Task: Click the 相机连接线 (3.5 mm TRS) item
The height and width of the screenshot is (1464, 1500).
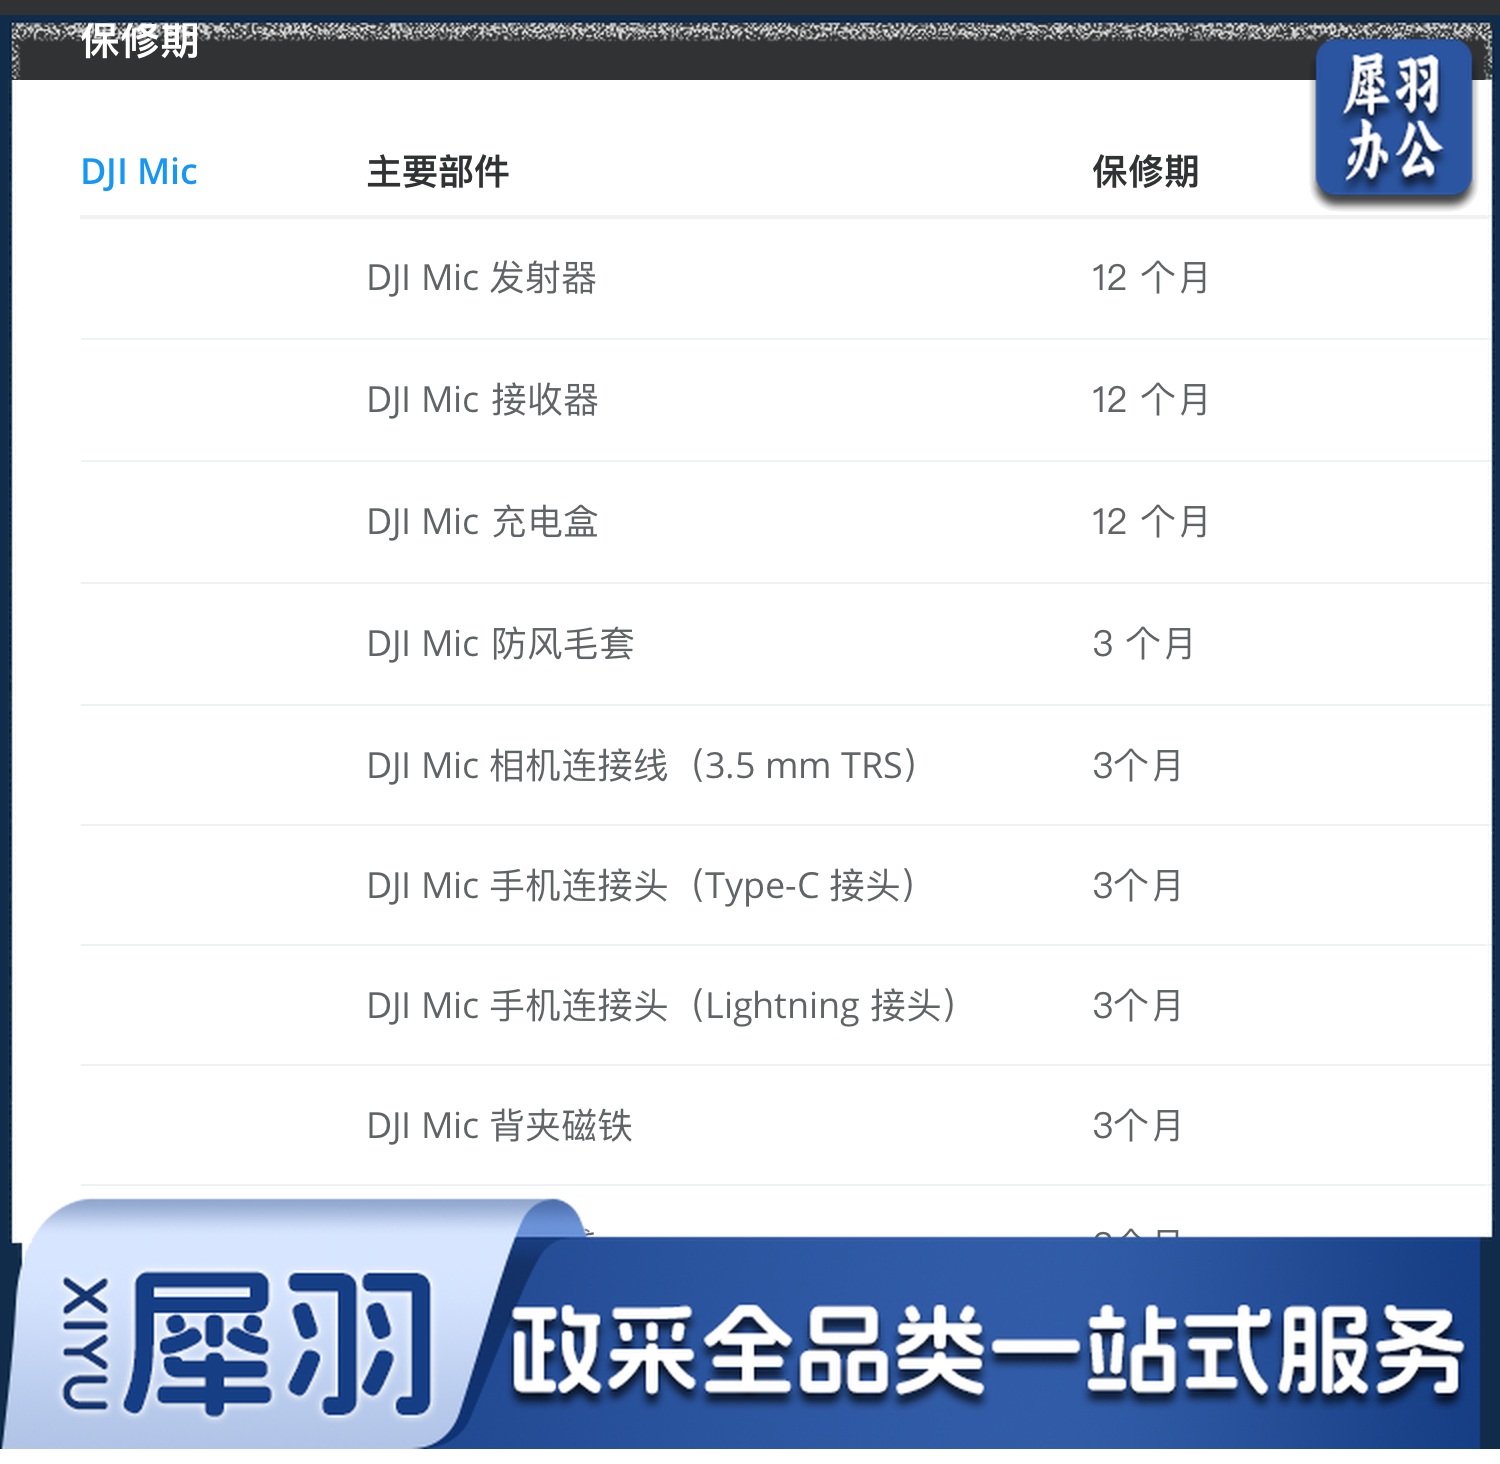Action: coord(642,766)
